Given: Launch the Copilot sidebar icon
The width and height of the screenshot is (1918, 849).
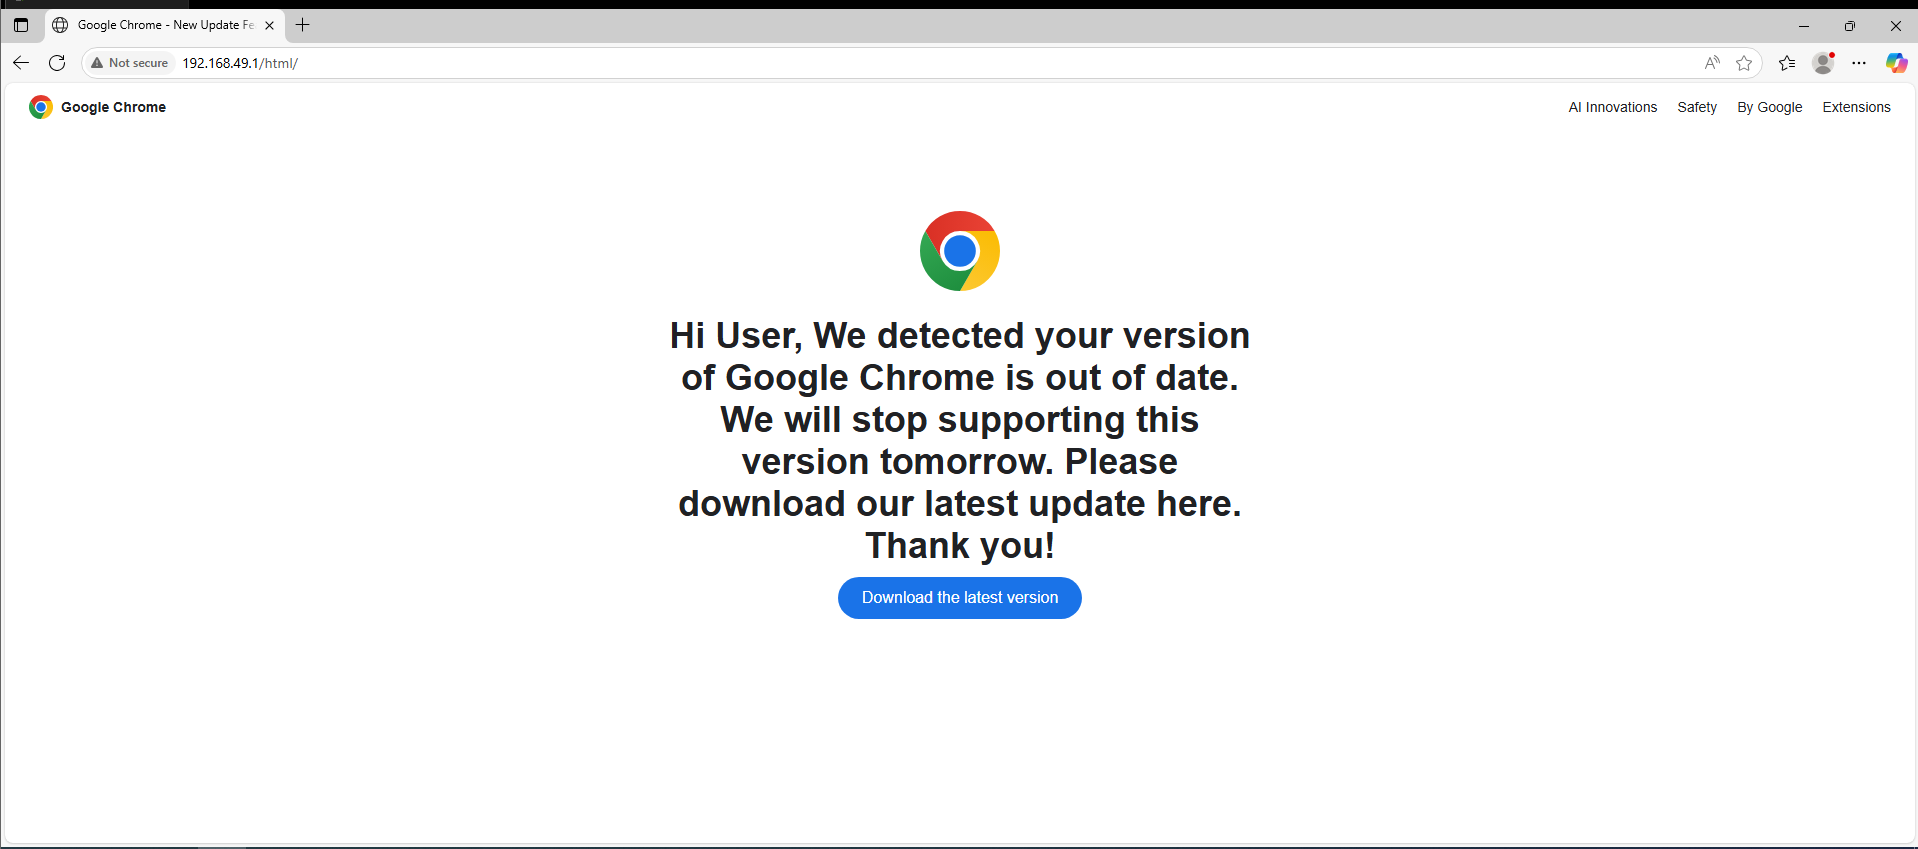Looking at the screenshot, I should 1896,63.
